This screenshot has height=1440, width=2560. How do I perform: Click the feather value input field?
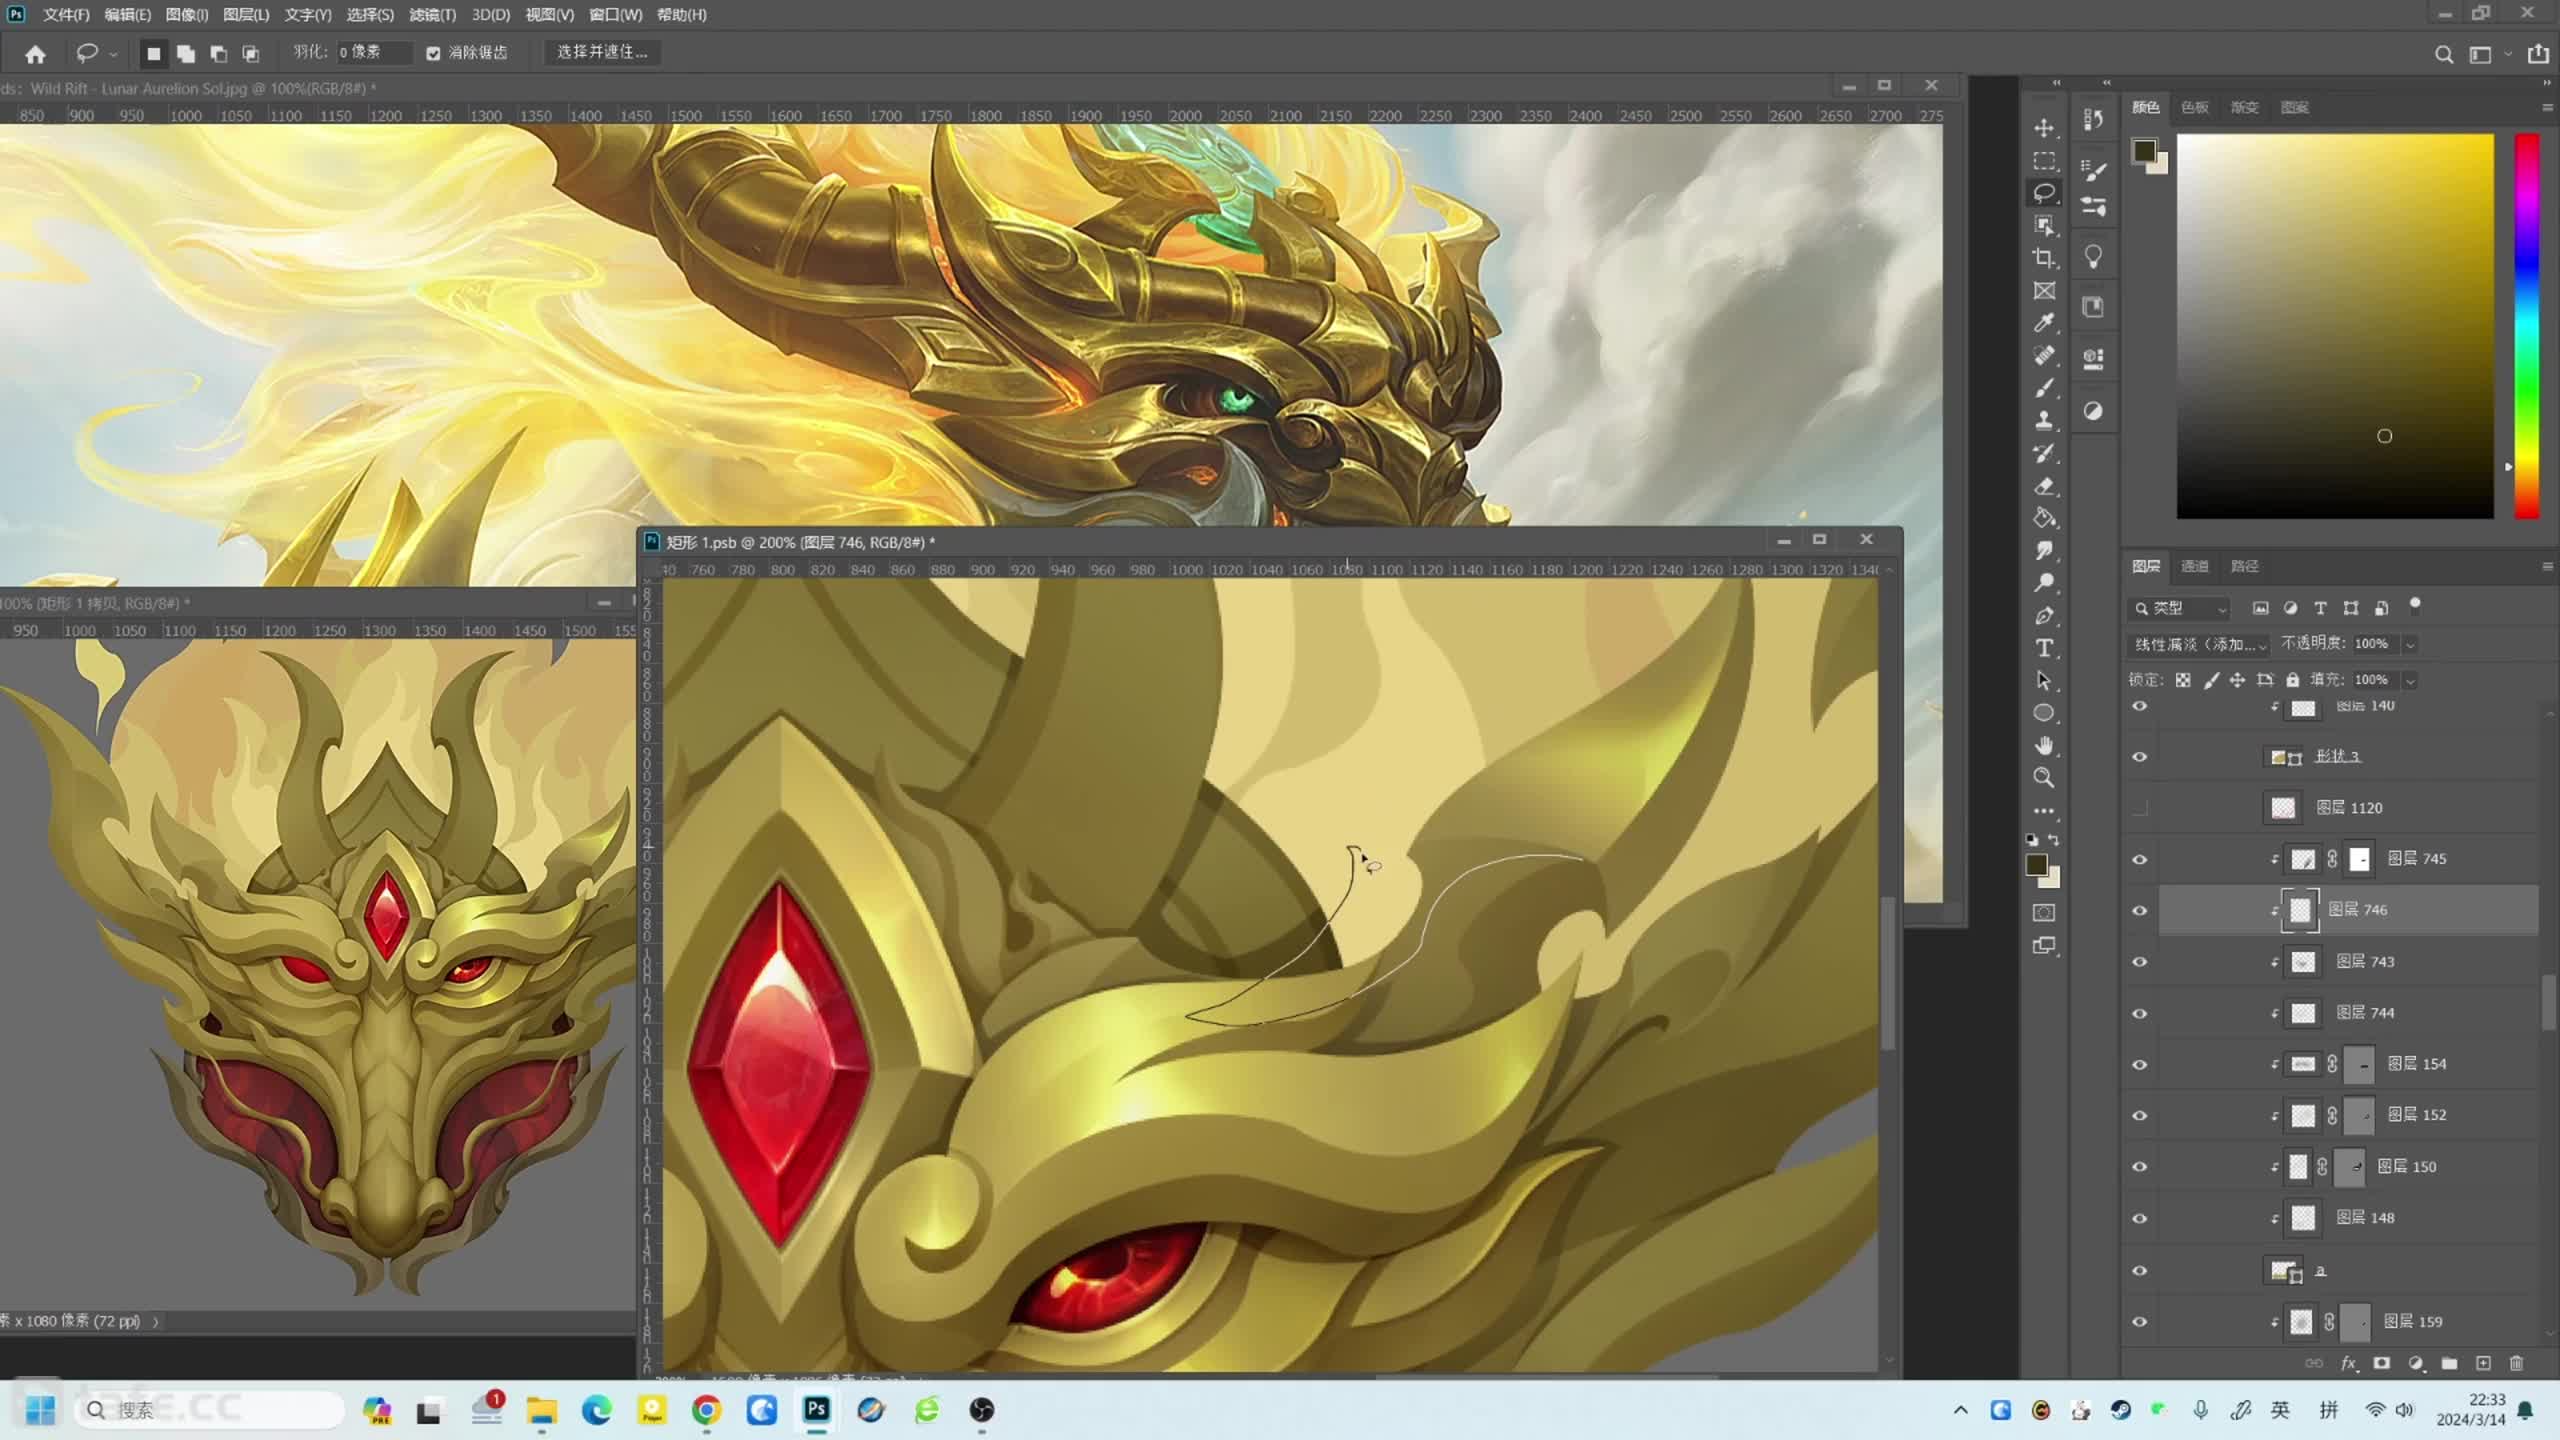tap(373, 52)
